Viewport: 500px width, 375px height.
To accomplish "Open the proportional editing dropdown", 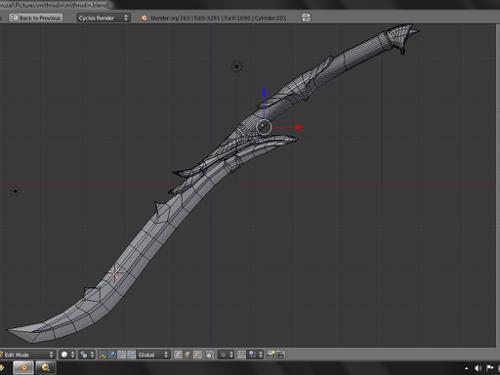I will pos(226,355).
